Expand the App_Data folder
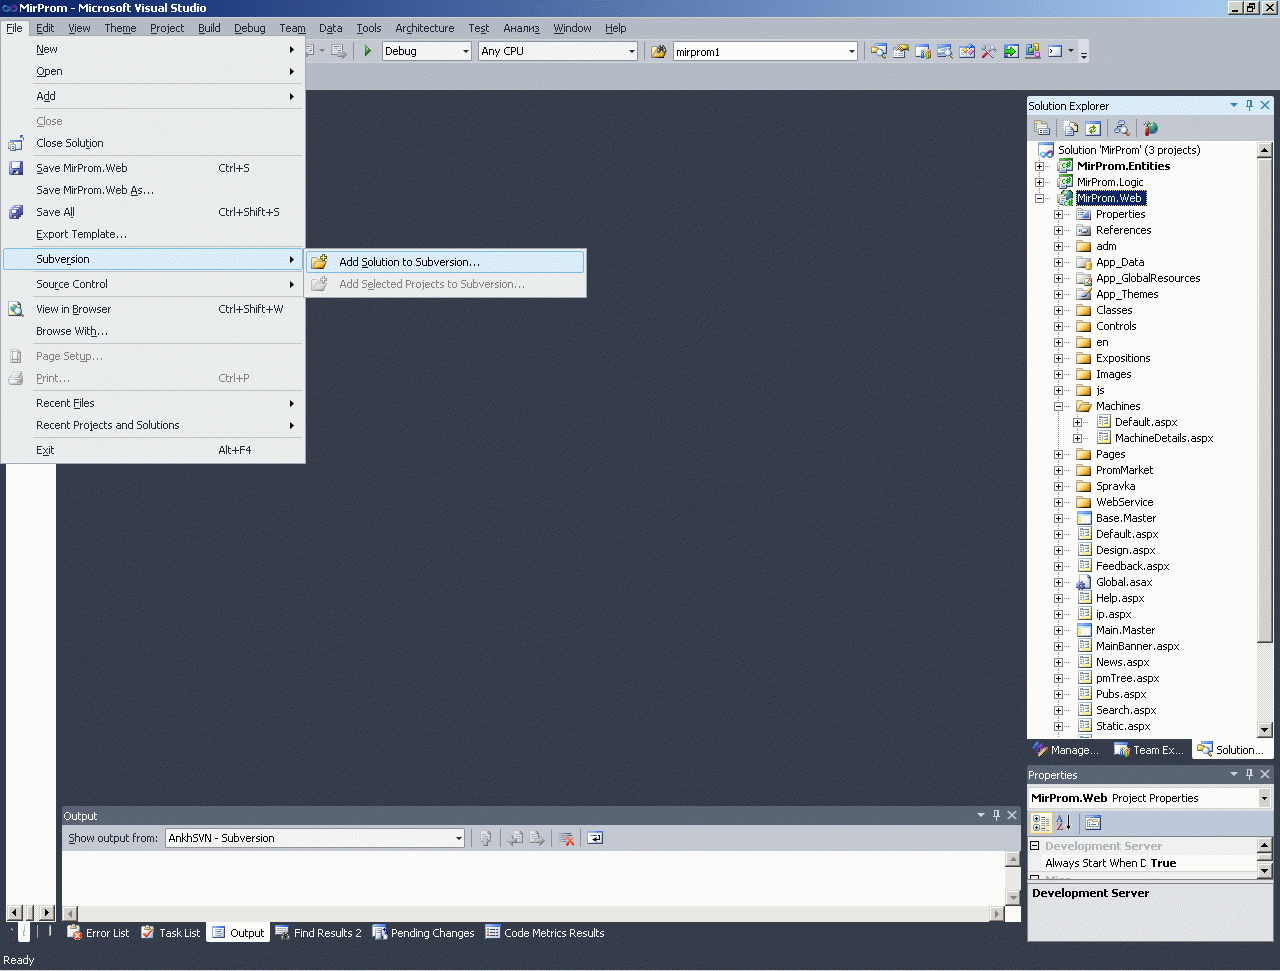This screenshot has height=971, width=1280. [x=1059, y=262]
